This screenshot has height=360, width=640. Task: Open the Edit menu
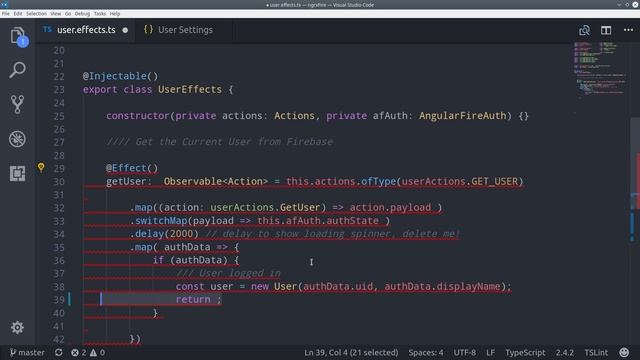pyautogui.click(x=18, y=13)
